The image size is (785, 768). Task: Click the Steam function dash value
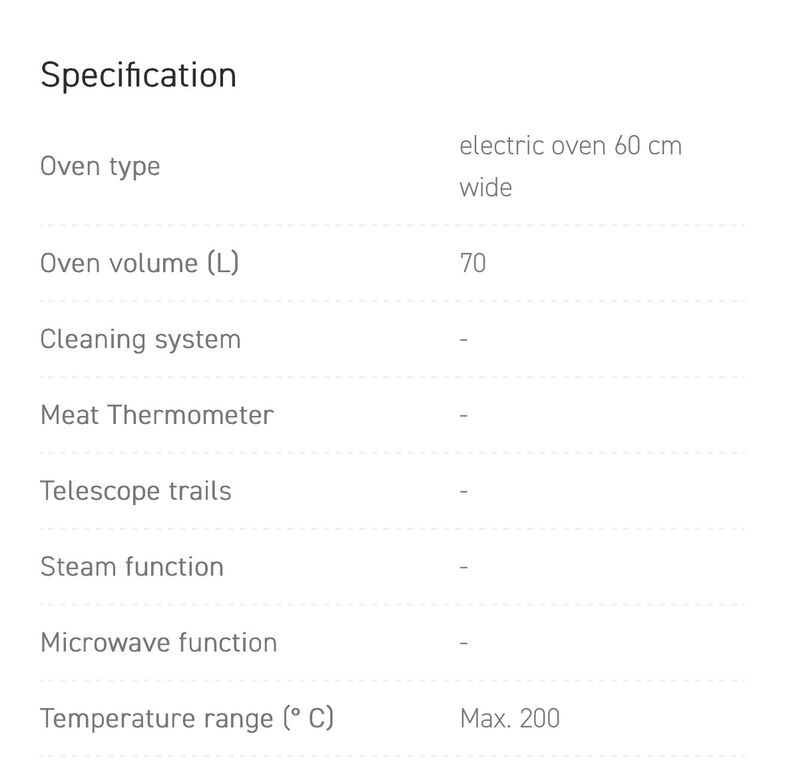click(464, 567)
